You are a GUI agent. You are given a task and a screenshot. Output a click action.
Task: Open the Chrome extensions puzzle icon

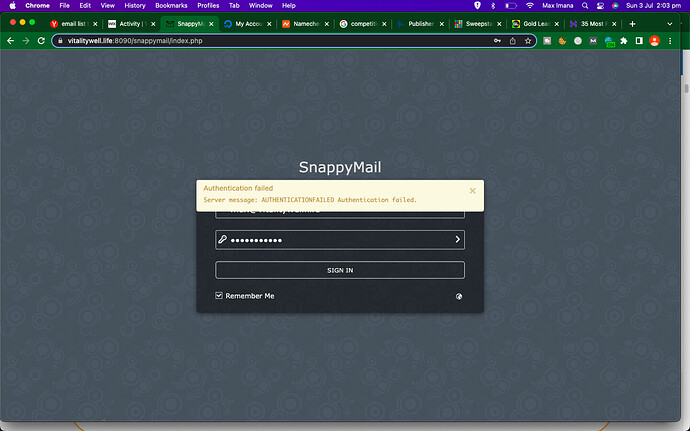pyautogui.click(x=624, y=41)
